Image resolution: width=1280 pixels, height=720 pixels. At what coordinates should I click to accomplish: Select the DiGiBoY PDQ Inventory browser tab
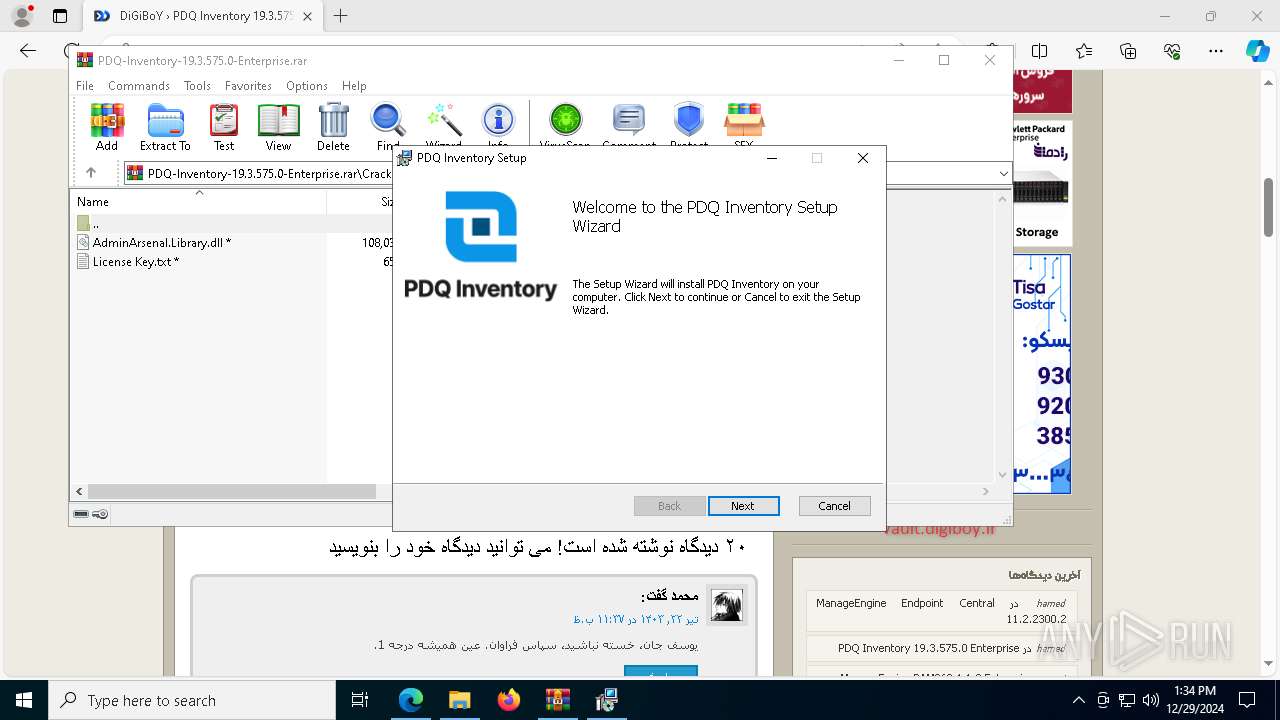pos(202,16)
